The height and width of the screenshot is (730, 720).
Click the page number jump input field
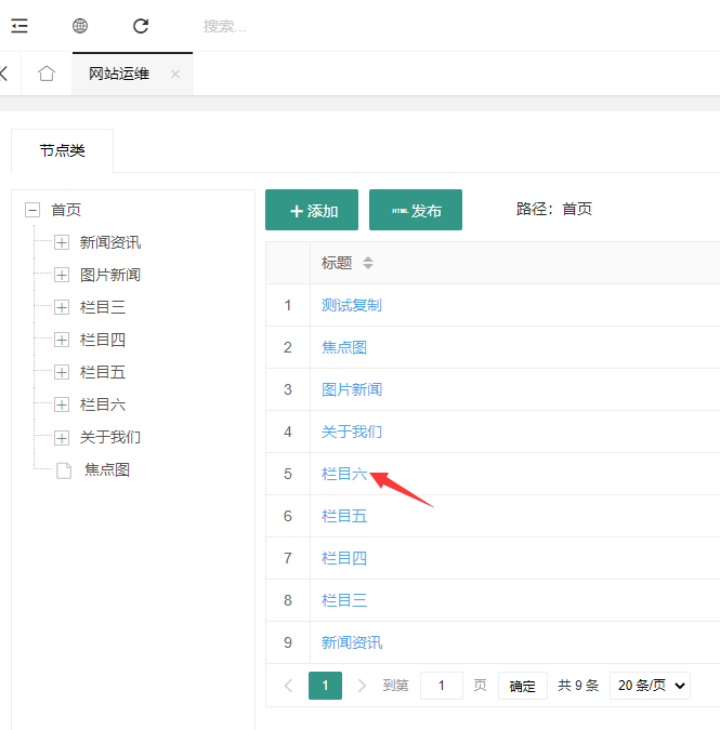441,686
